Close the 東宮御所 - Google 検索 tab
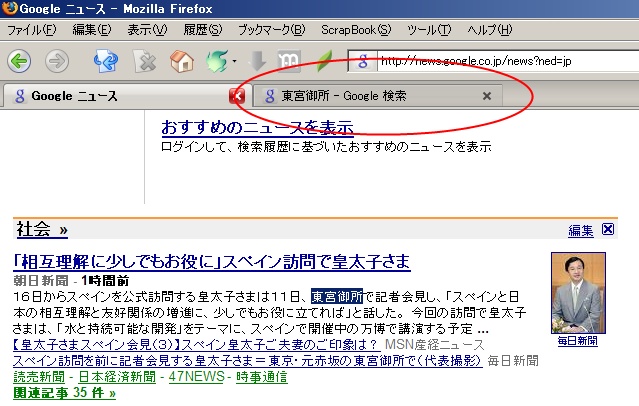 point(487,96)
